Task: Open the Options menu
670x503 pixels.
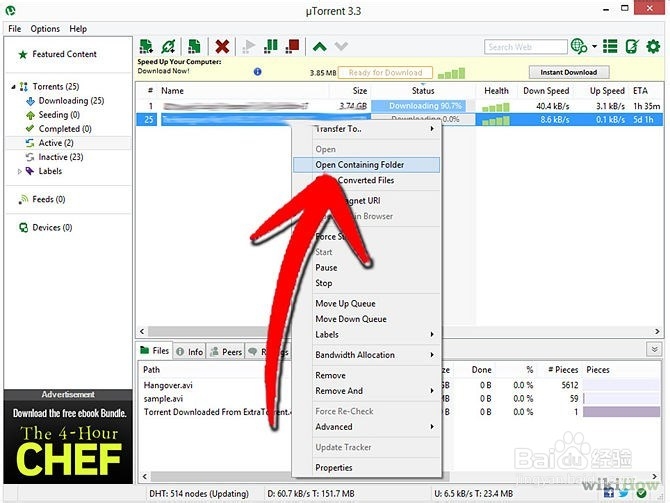Action: tap(45, 29)
